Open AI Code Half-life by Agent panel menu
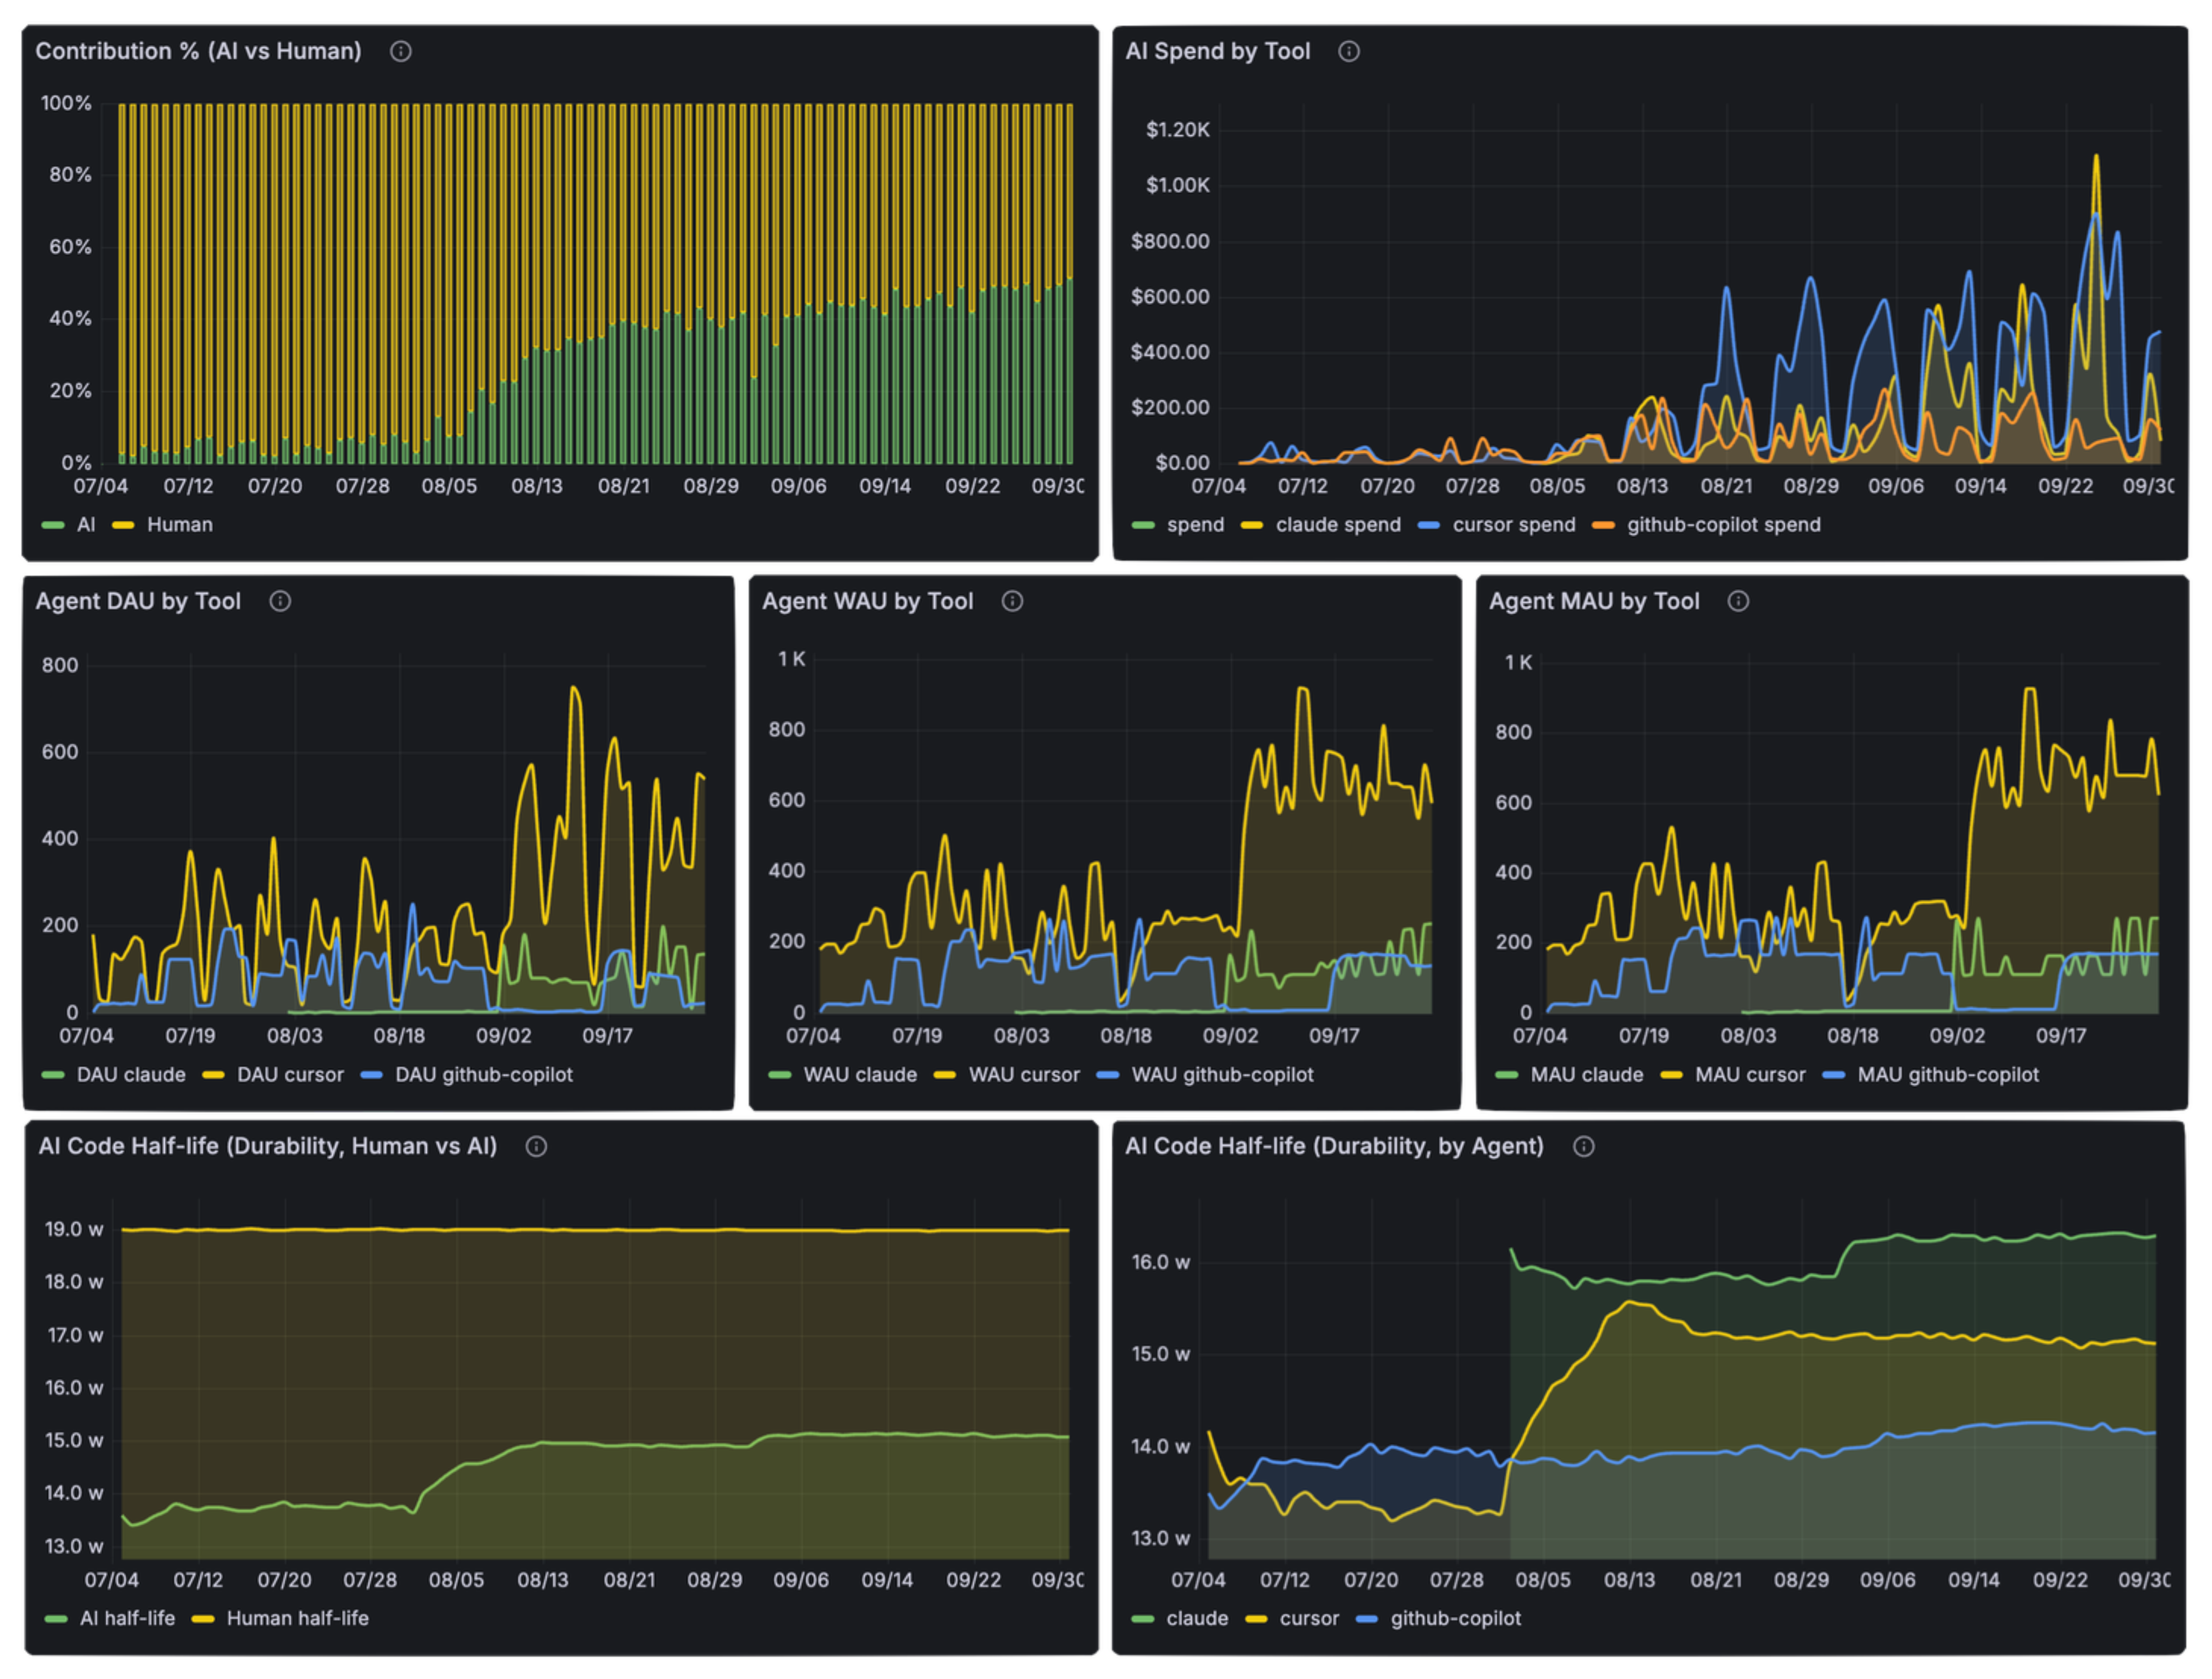Viewport: 2212px width, 1679px height. [1334, 1147]
